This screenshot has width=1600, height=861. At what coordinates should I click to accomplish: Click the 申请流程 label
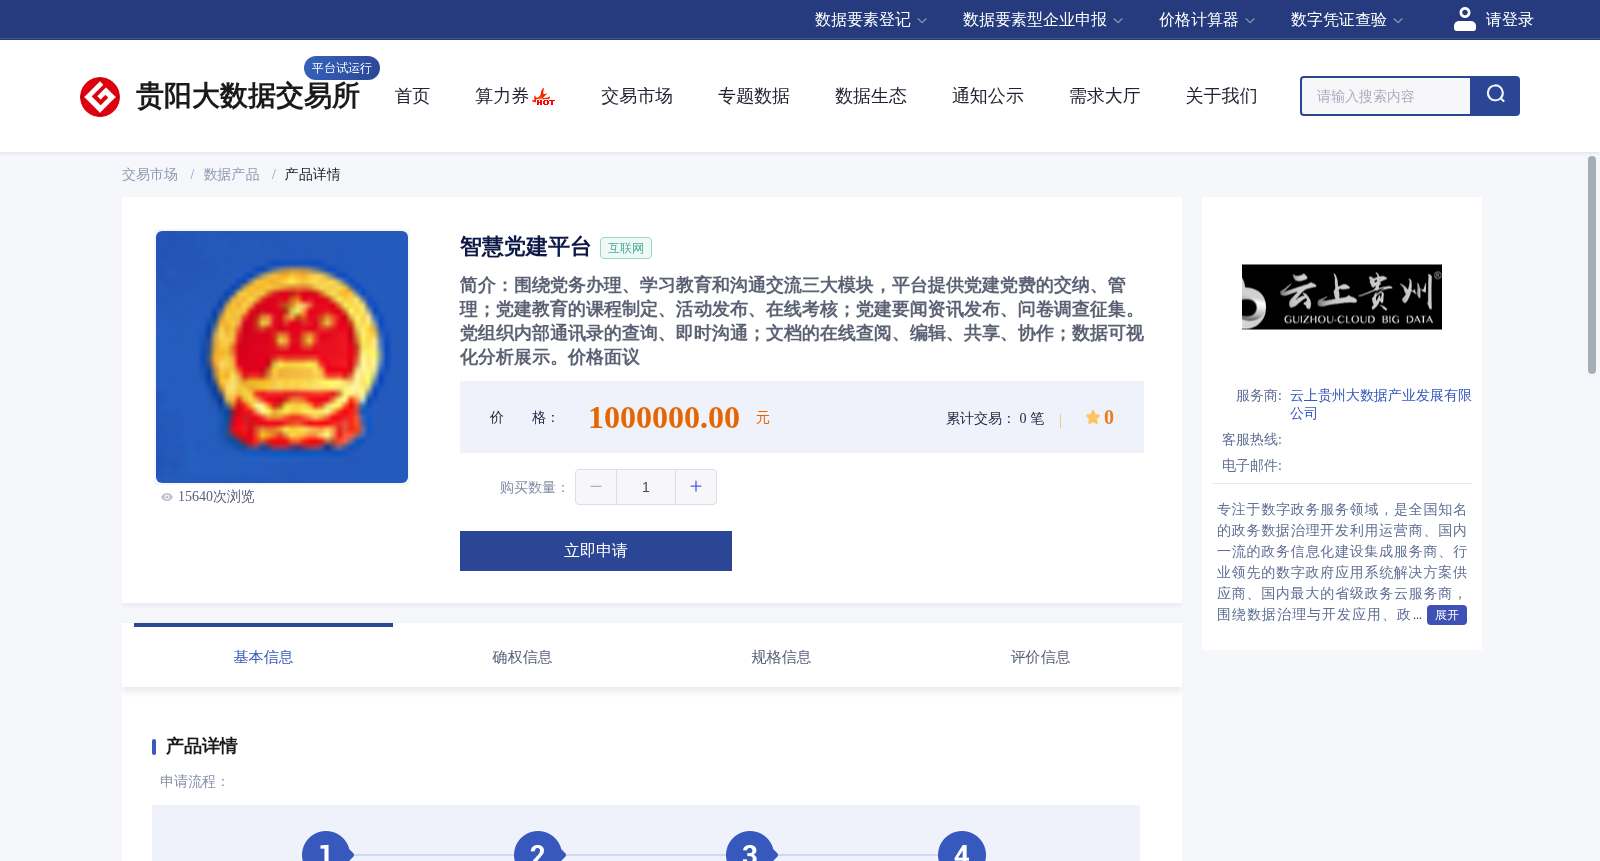tap(194, 782)
